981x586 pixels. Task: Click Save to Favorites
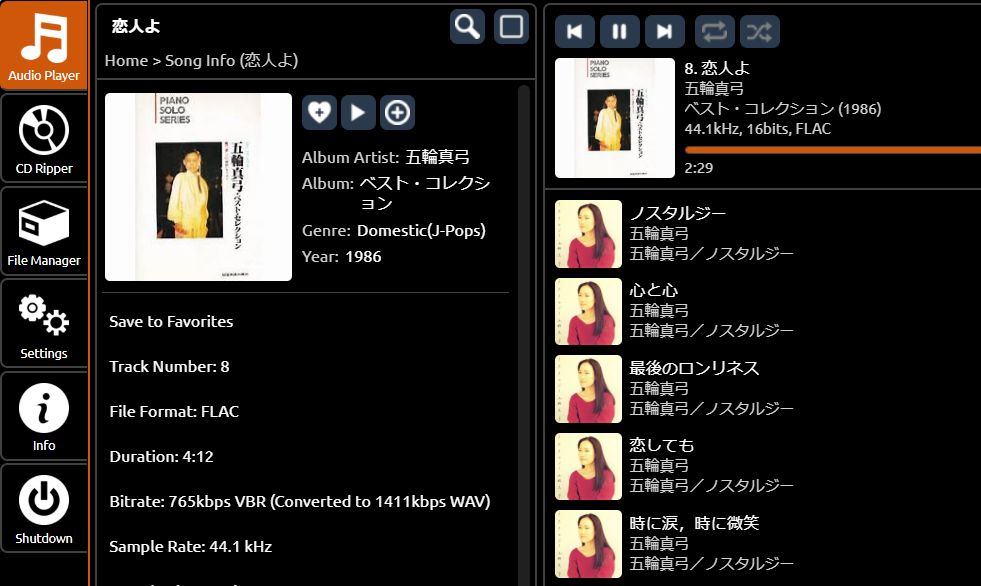pyautogui.click(x=171, y=321)
